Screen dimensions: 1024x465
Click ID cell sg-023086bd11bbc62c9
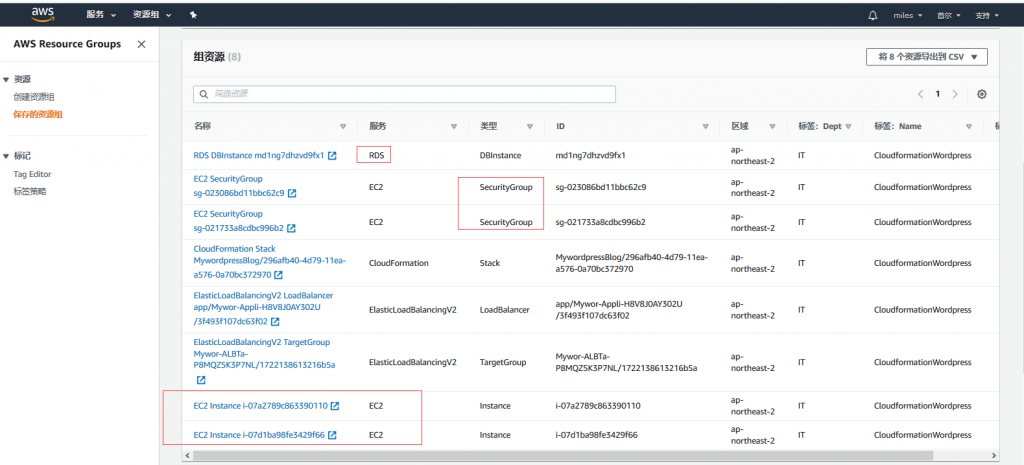click(x=600, y=187)
